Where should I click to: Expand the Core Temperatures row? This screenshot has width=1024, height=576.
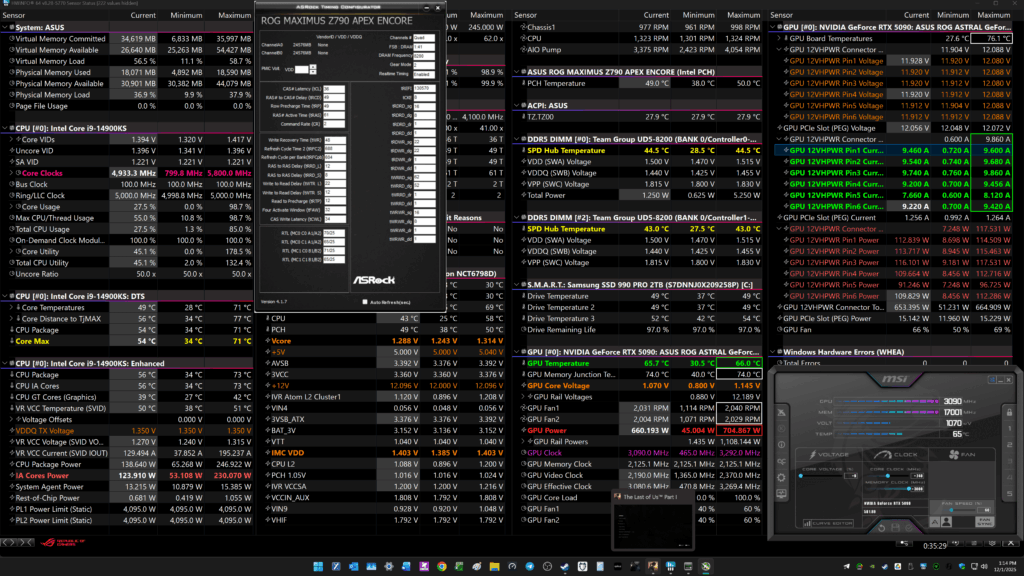(x=11, y=308)
